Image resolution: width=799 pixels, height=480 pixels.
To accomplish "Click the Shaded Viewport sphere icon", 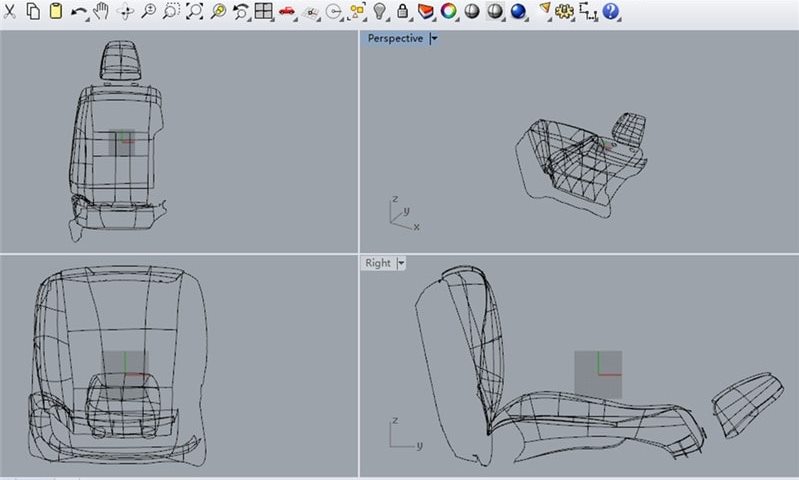I will coord(472,11).
